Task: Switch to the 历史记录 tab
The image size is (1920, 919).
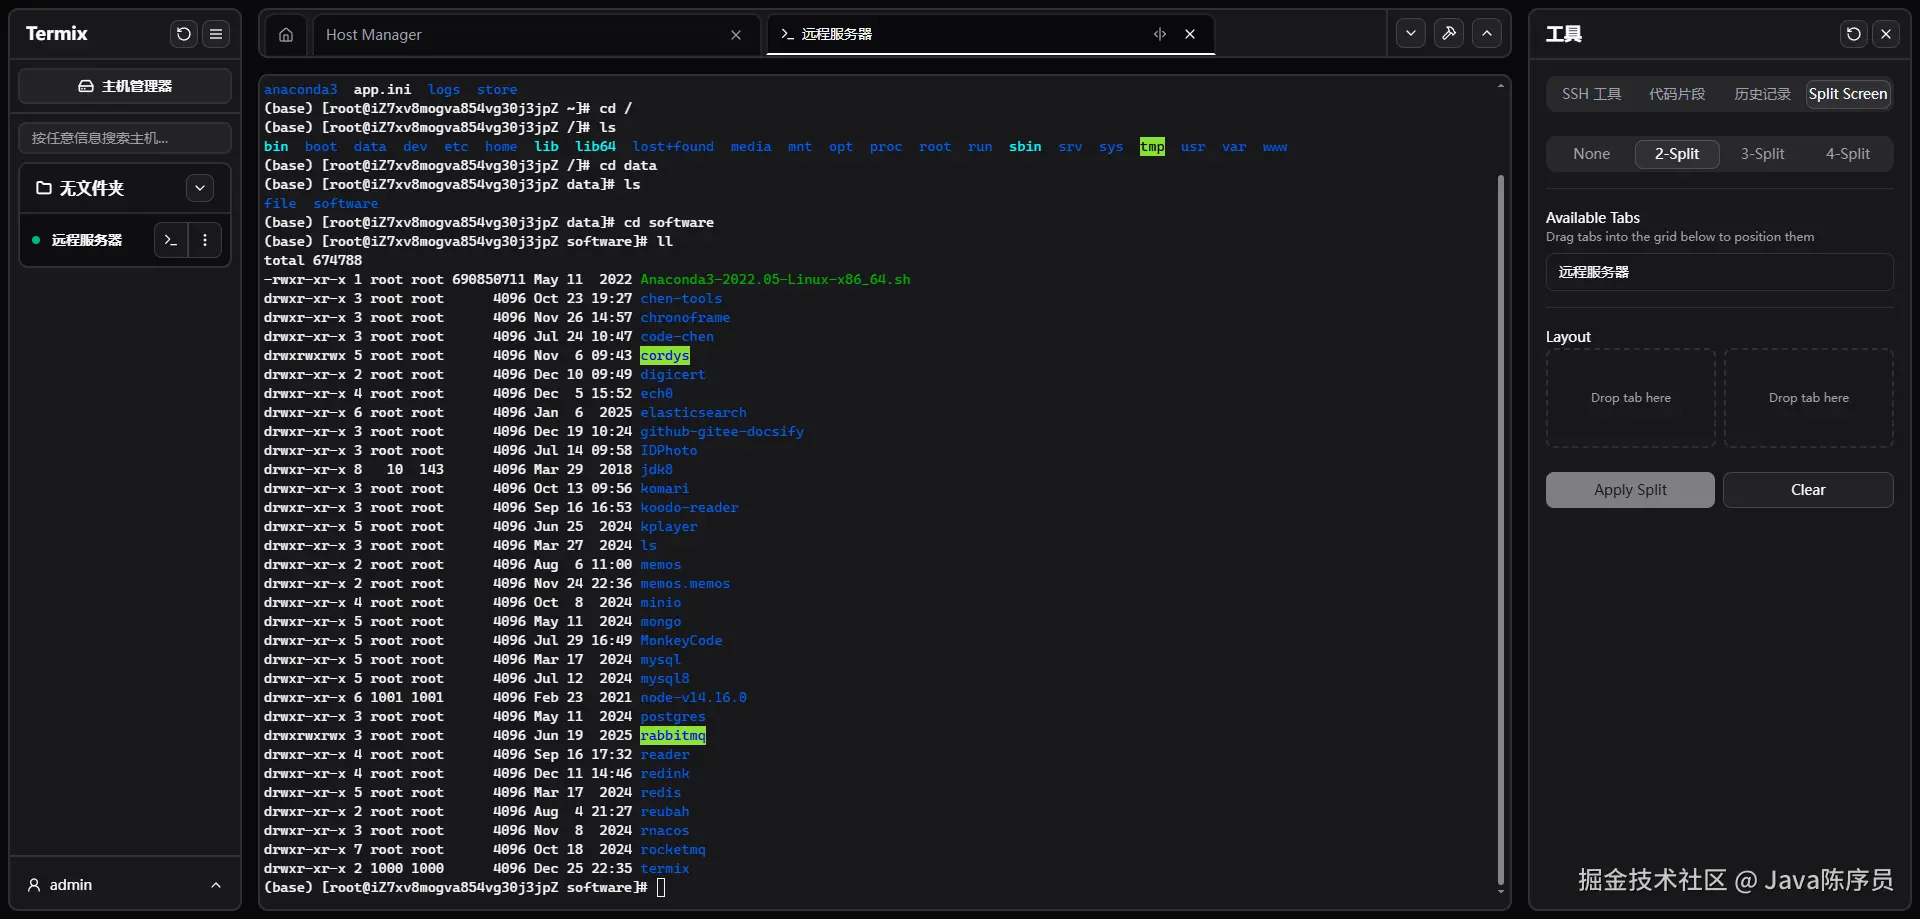Action: click(x=1762, y=94)
